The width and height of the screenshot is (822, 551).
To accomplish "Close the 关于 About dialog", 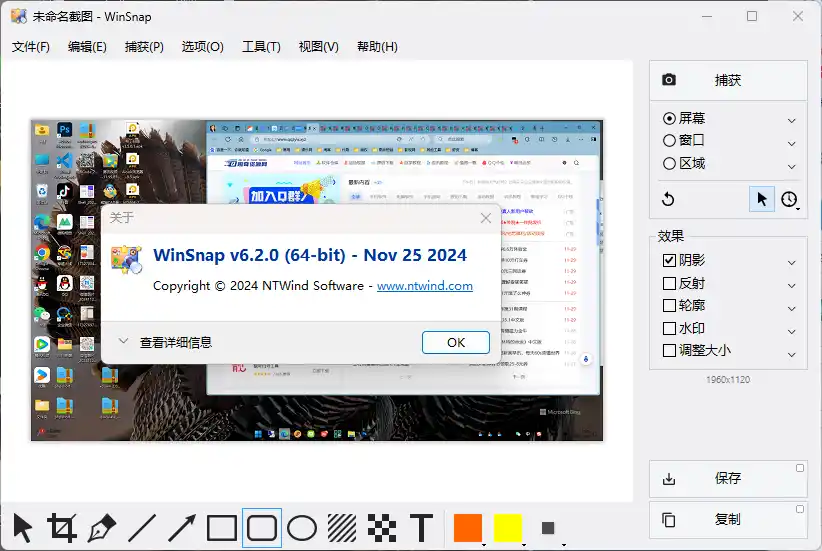I will (x=486, y=218).
